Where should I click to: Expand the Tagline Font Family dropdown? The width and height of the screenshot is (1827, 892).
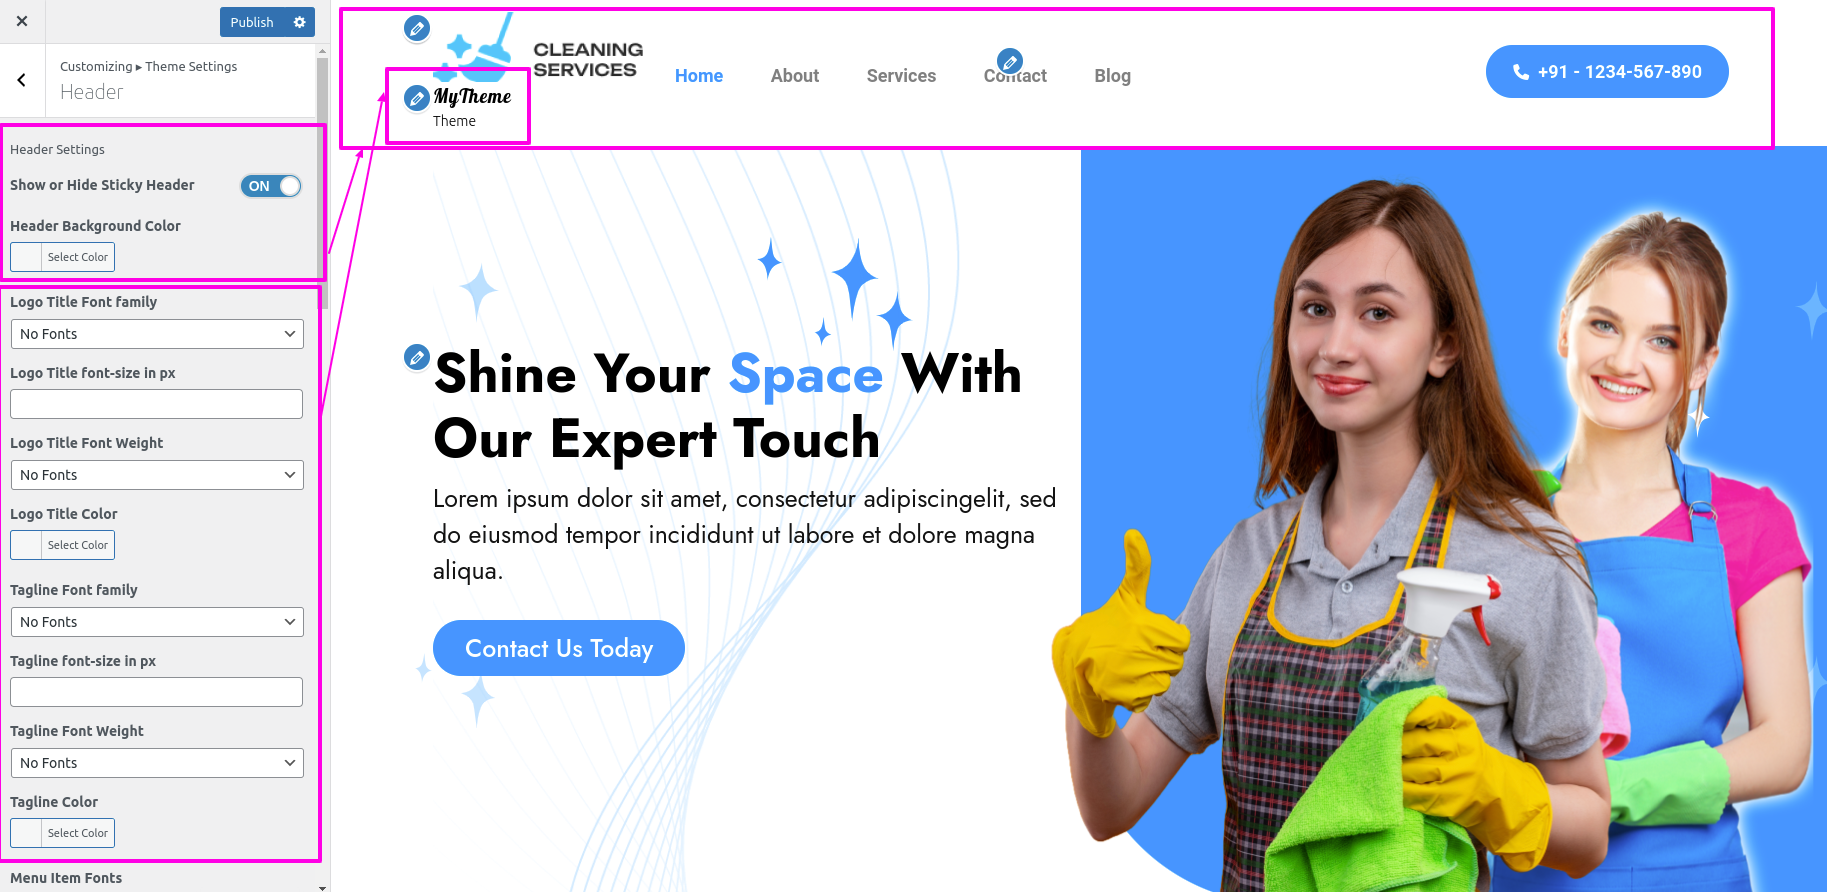(157, 622)
